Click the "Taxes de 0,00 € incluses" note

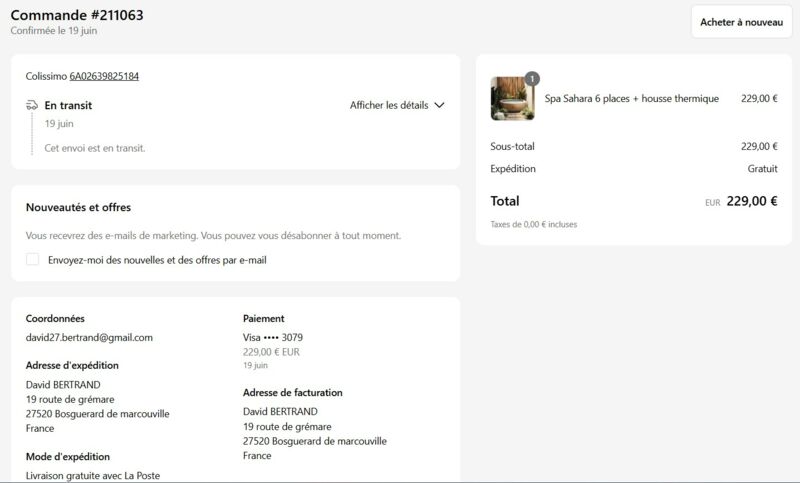pyautogui.click(x=534, y=224)
